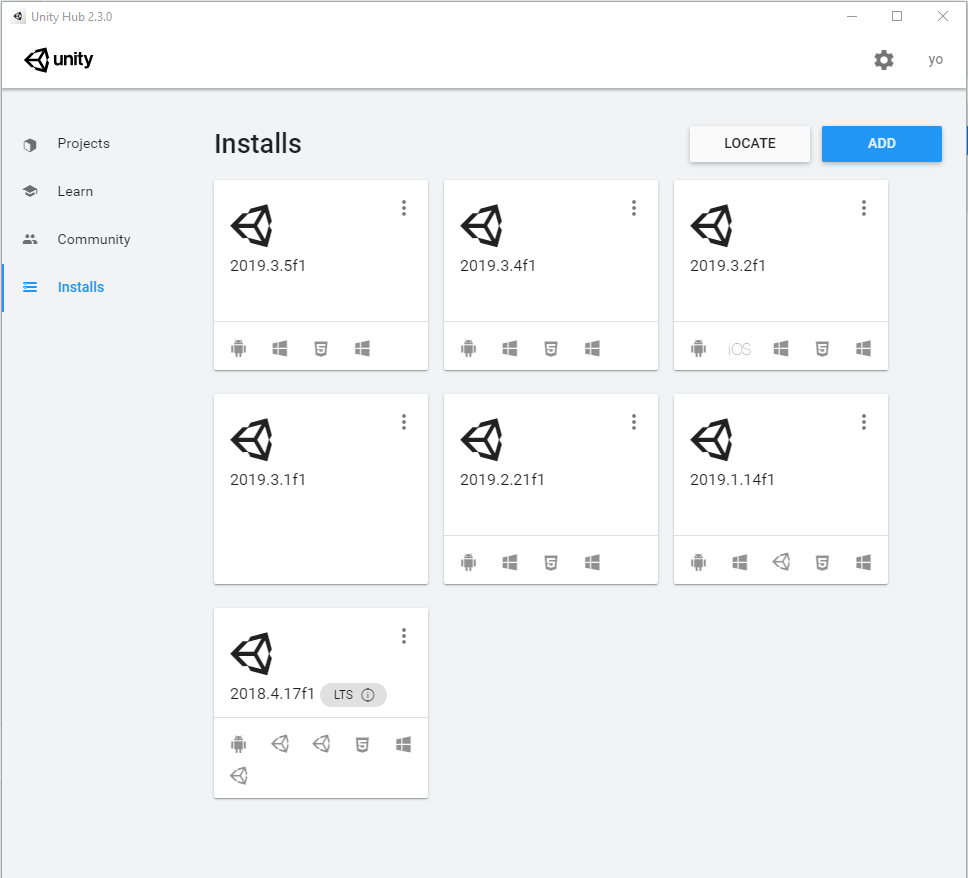Open the Community section
Viewport: 968px width, 878px height.
tap(94, 240)
